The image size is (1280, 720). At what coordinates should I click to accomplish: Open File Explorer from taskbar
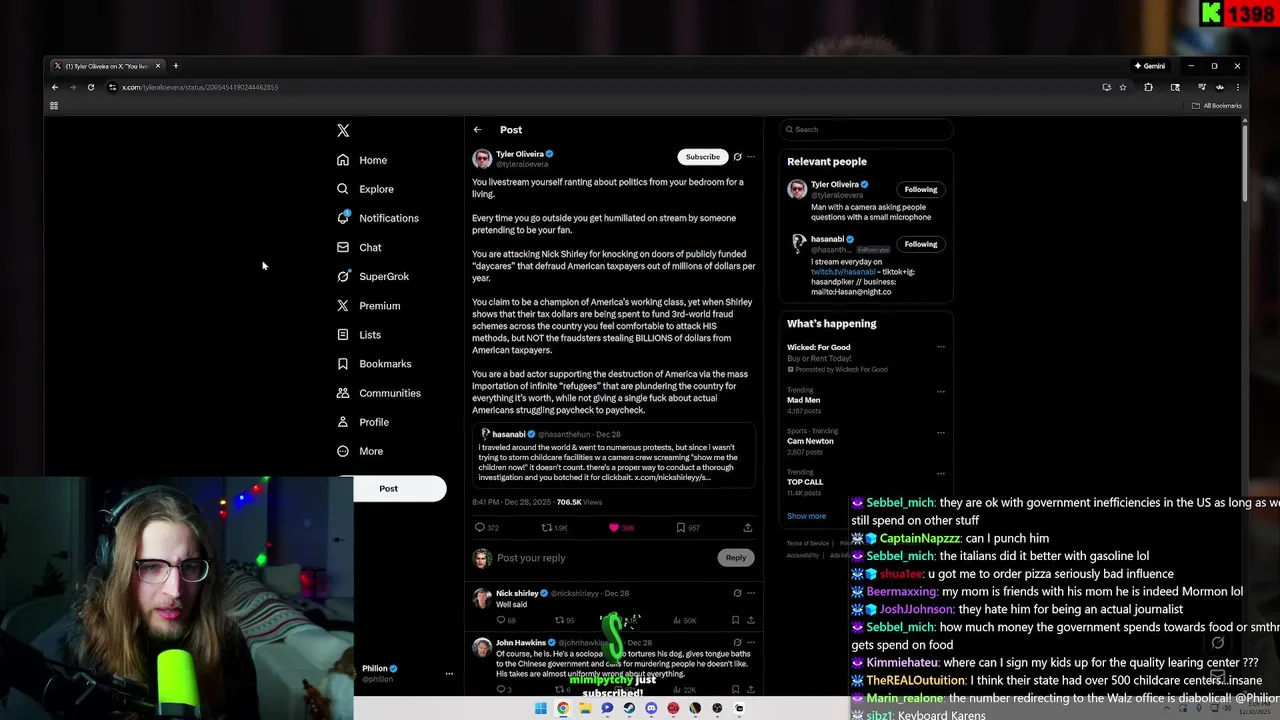coord(585,708)
